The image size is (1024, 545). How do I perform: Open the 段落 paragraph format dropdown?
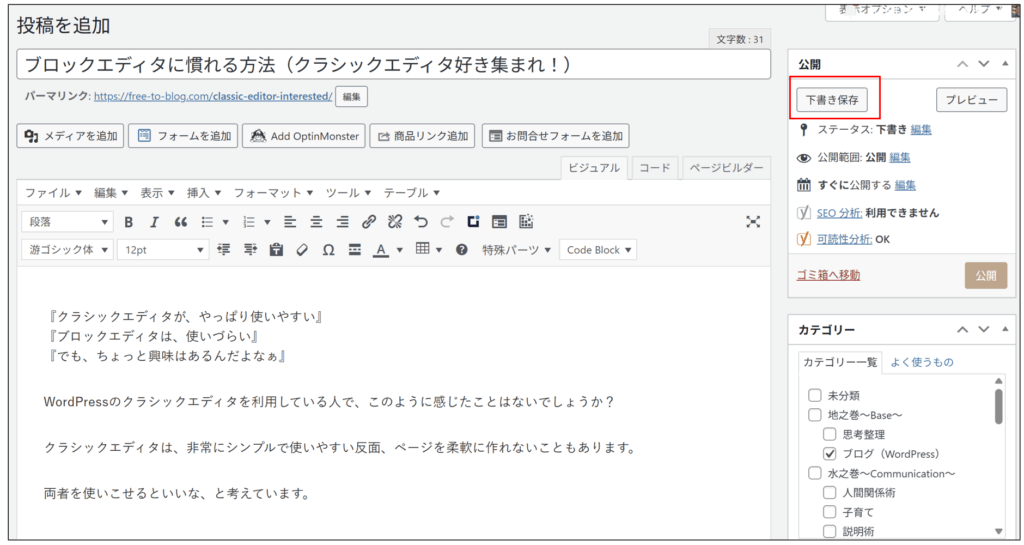click(67, 222)
